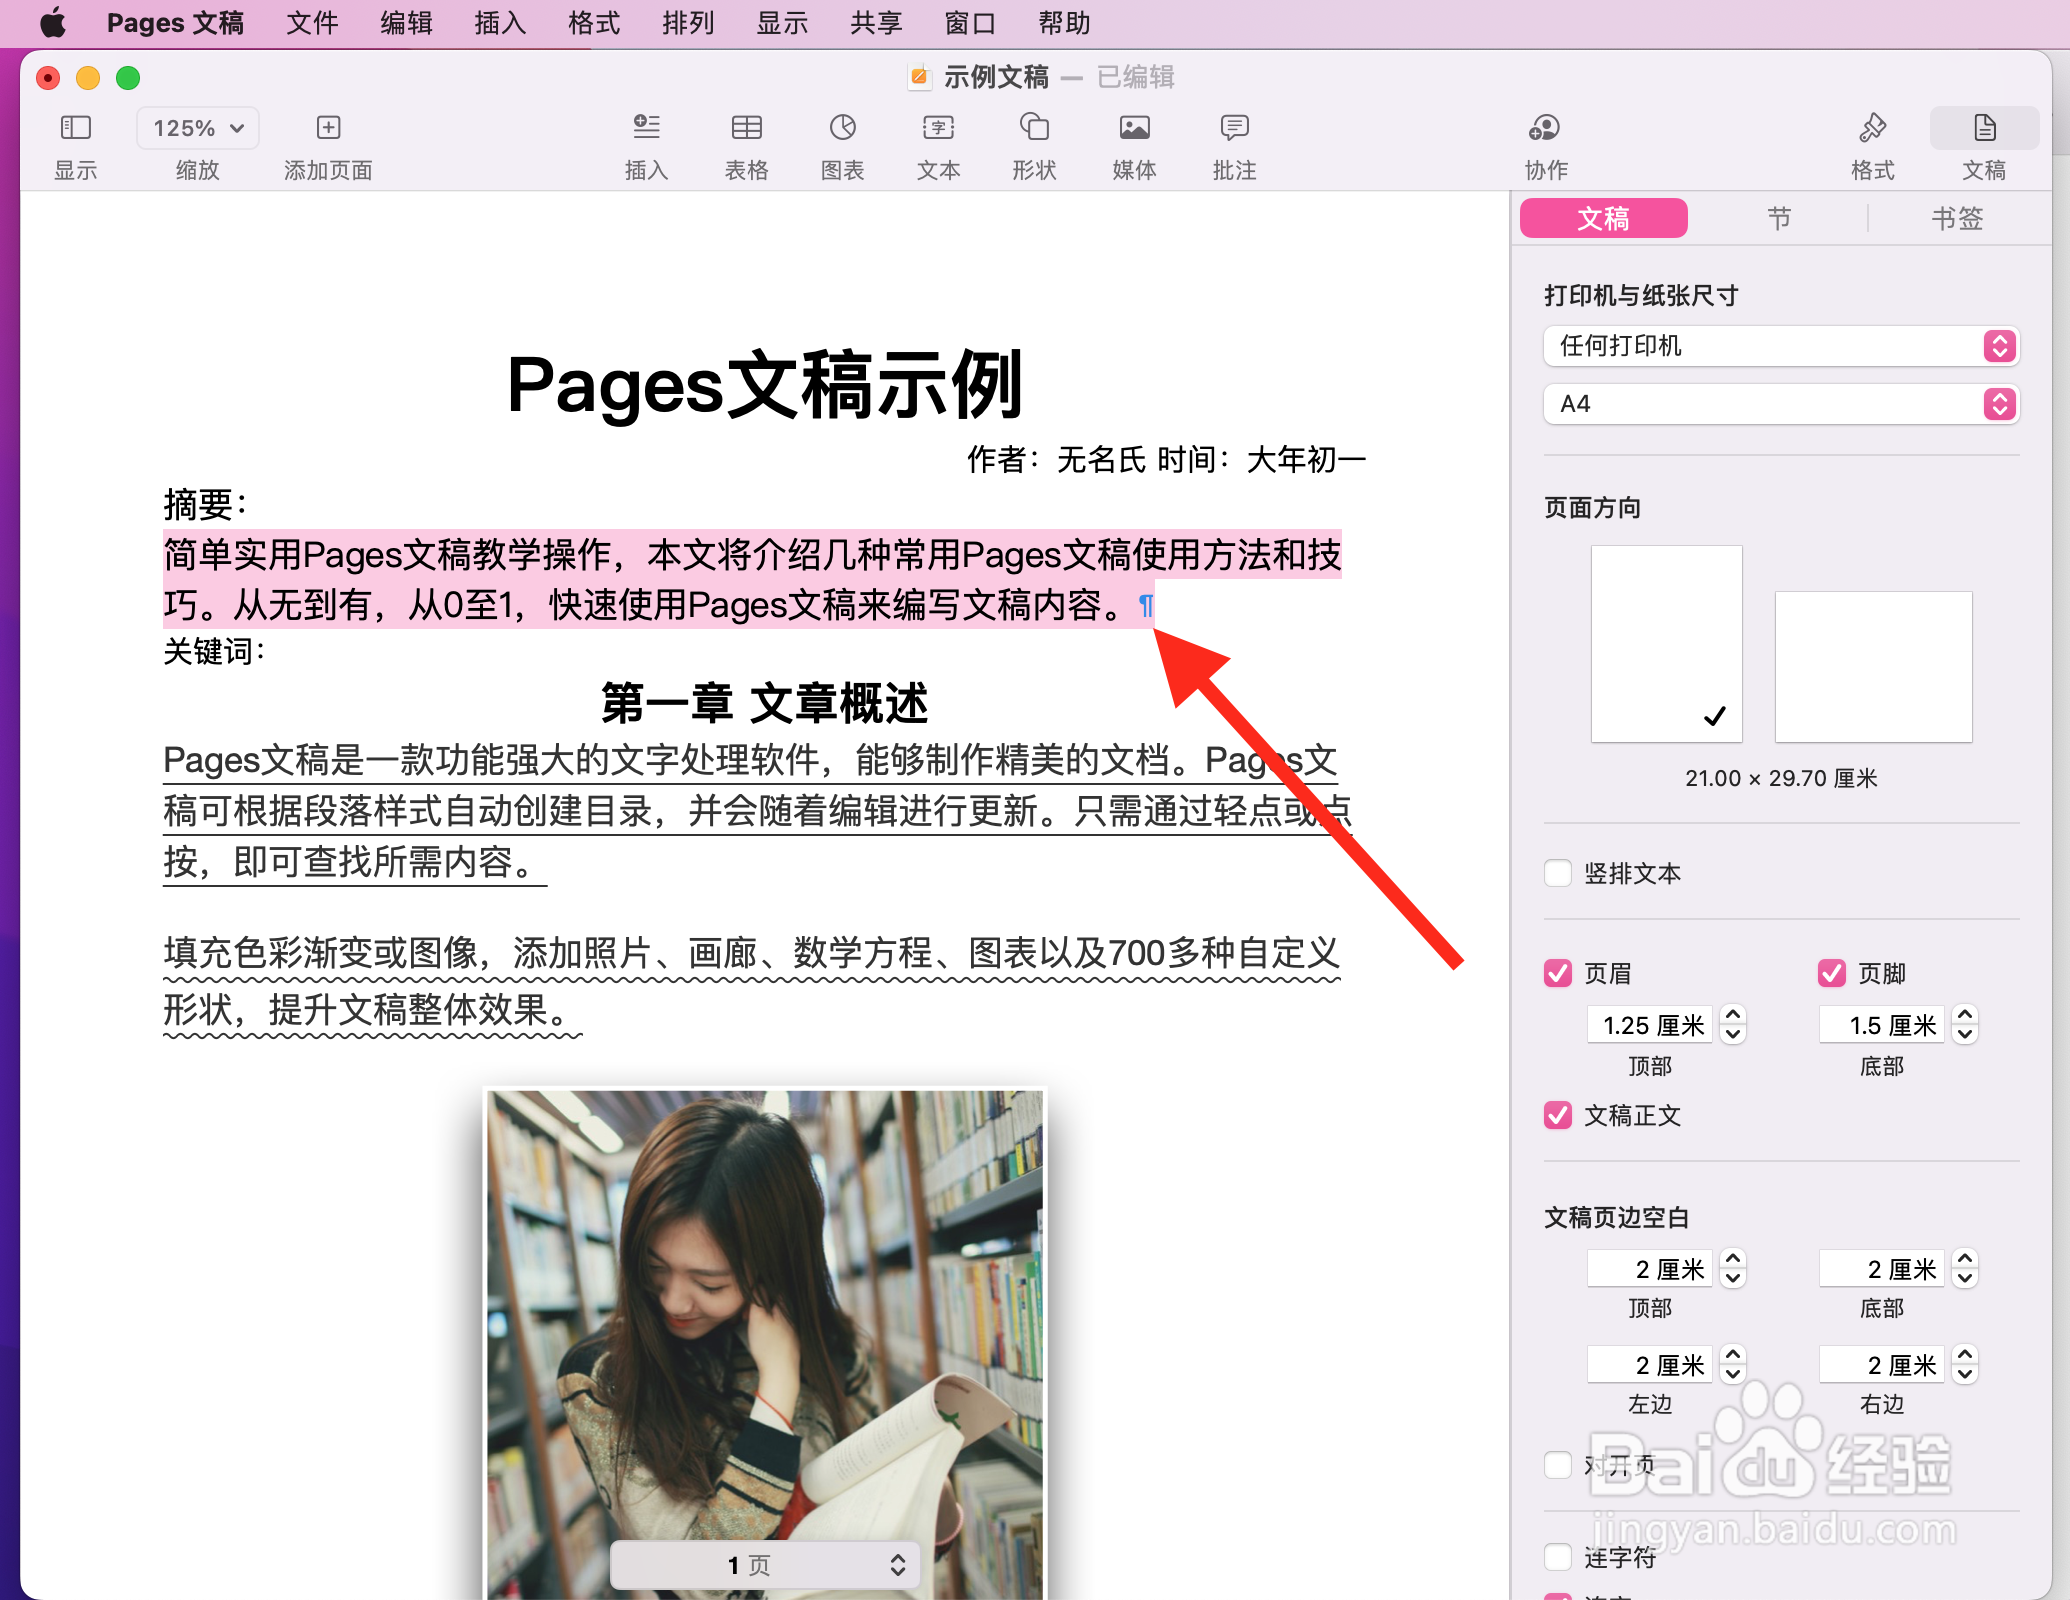This screenshot has width=2070, height=1600.
Task: Switch to the 文稿 inspector tab
Action: coord(1604,218)
